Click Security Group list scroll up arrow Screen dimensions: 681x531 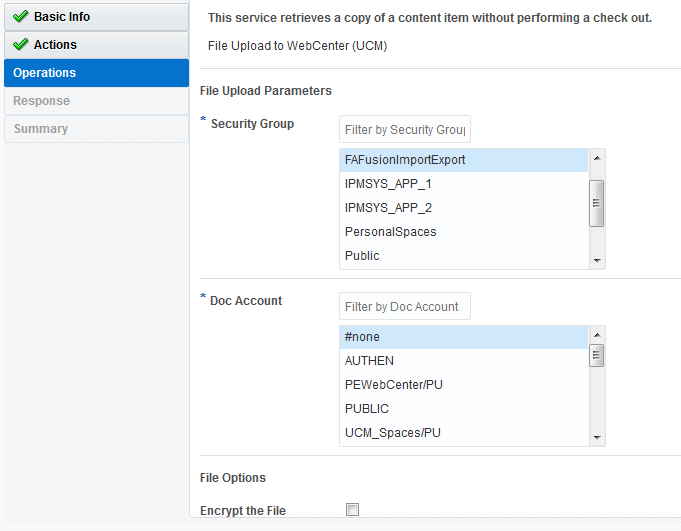click(597, 158)
